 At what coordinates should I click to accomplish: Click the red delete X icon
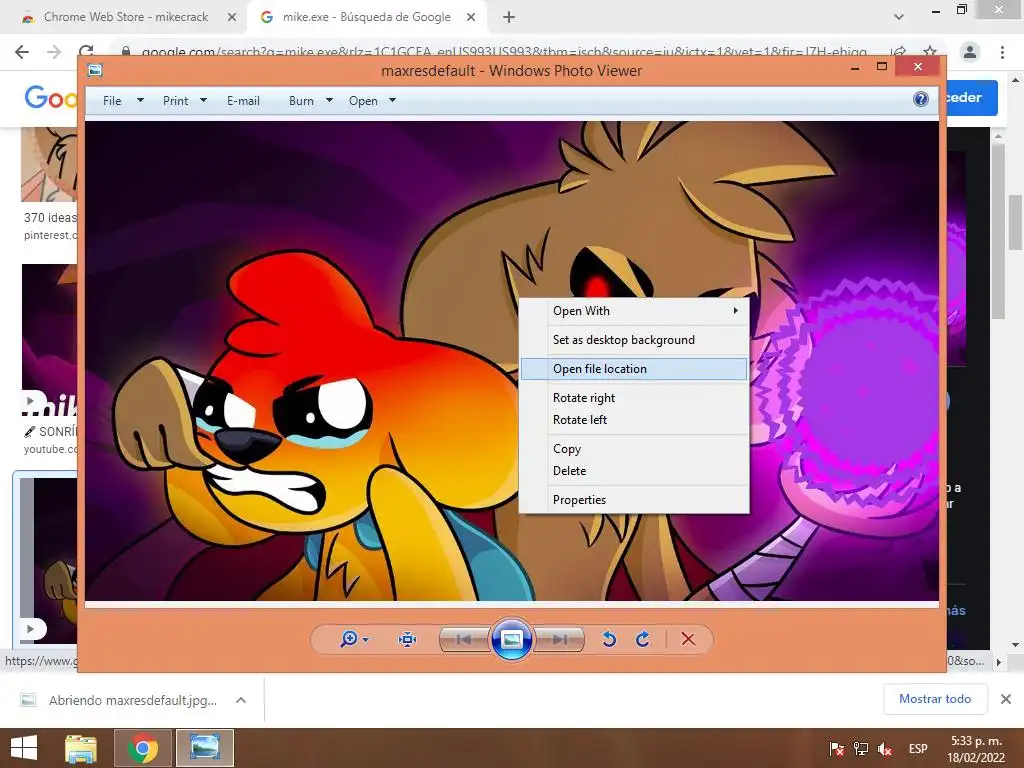pyautogui.click(x=688, y=639)
